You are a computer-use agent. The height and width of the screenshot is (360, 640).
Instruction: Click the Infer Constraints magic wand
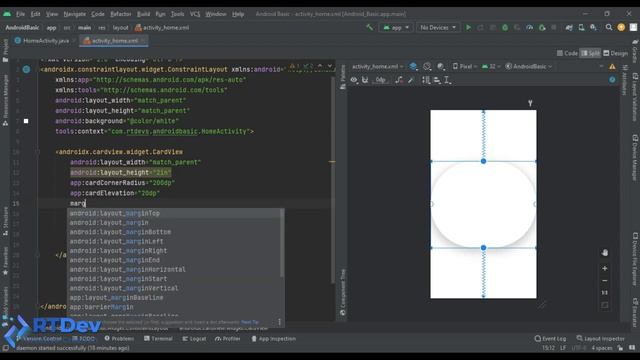tap(411, 80)
